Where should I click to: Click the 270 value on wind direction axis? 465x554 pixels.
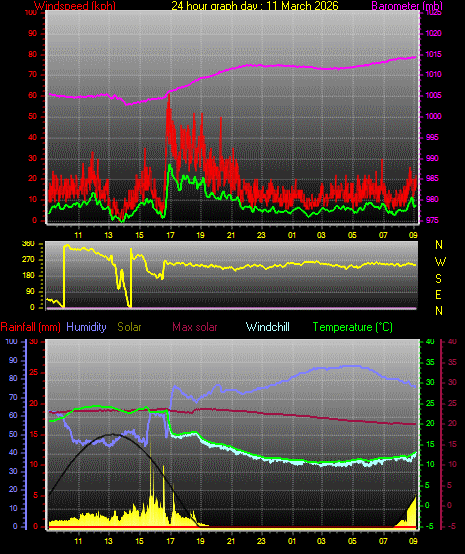click(x=28, y=260)
